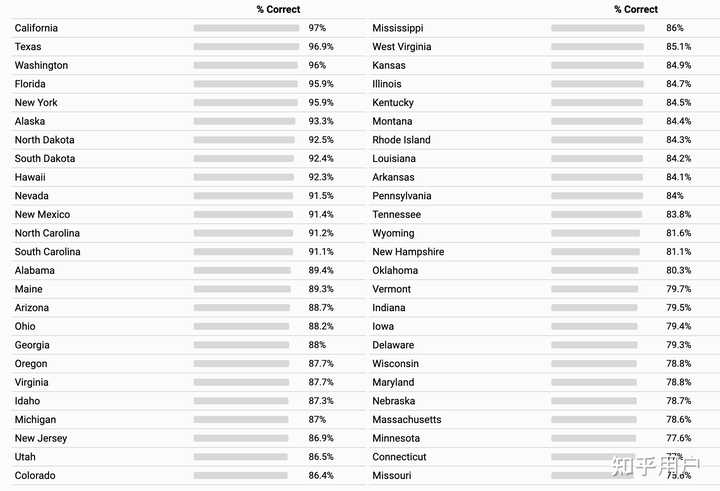The height and width of the screenshot is (491, 720).
Task: Click the Rhode Island row label
Action: (401, 140)
